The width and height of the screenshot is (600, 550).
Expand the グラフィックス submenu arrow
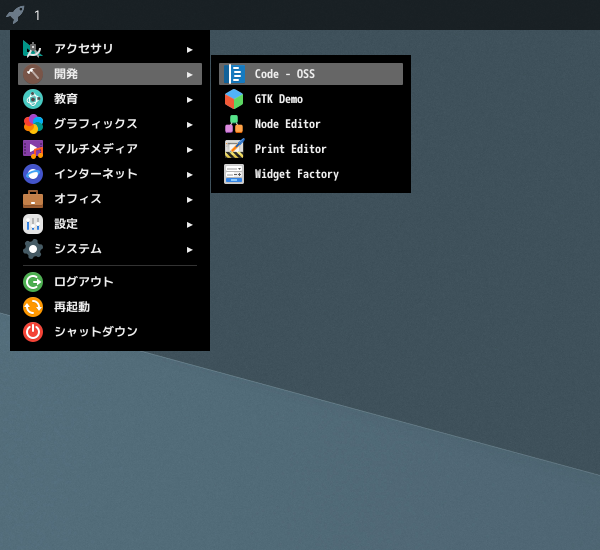pos(189,125)
